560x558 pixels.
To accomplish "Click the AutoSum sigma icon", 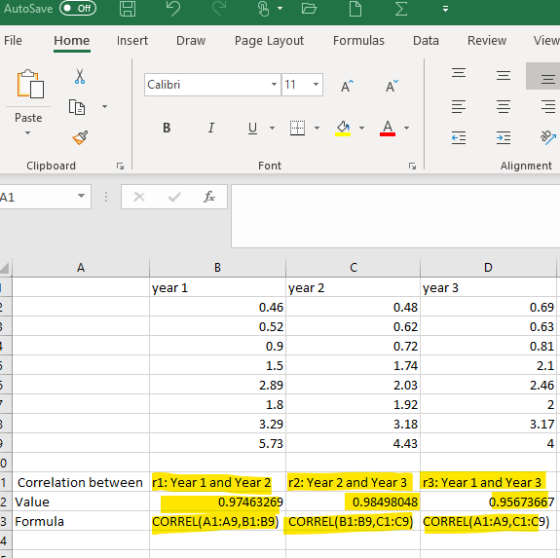I will tap(401, 9).
